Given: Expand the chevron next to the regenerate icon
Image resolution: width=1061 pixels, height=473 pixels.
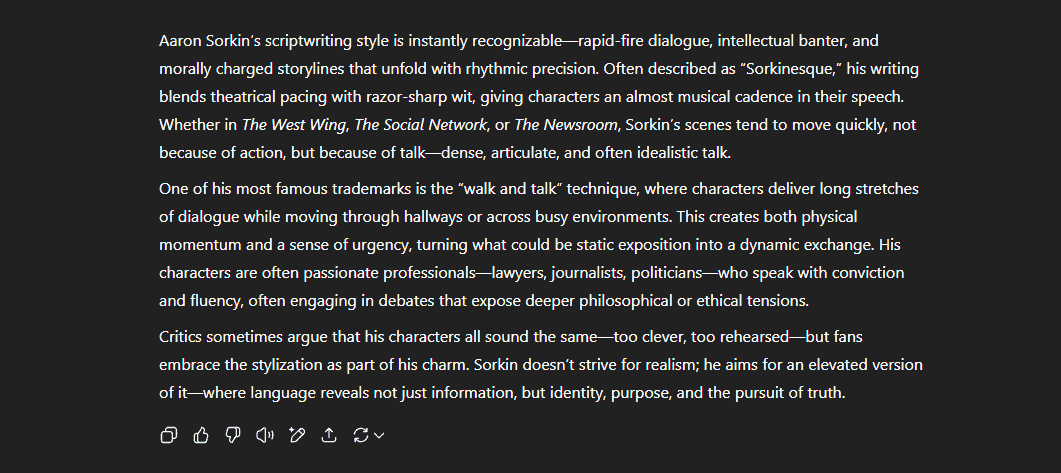Looking at the screenshot, I should (x=379, y=436).
